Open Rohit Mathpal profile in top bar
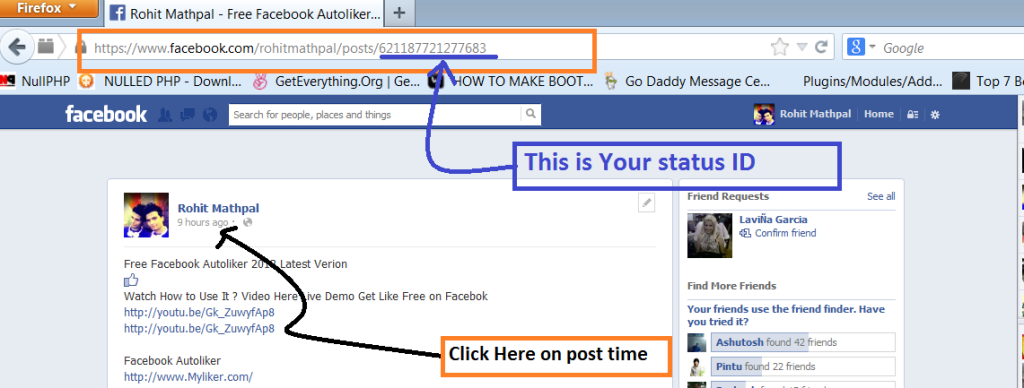The width and height of the screenshot is (1024, 388). (x=815, y=114)
